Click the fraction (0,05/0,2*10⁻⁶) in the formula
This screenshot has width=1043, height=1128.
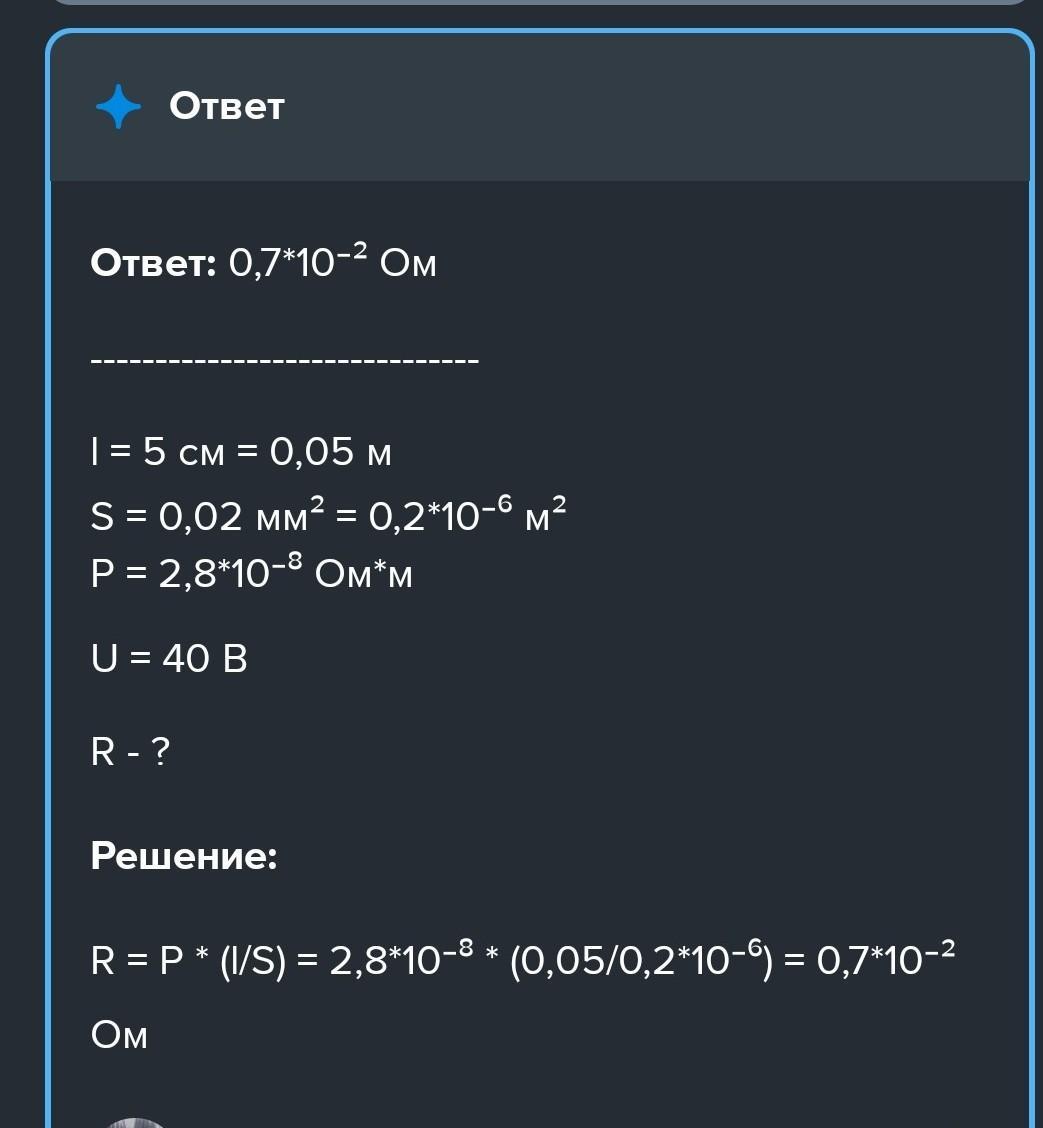pos(641,961)
